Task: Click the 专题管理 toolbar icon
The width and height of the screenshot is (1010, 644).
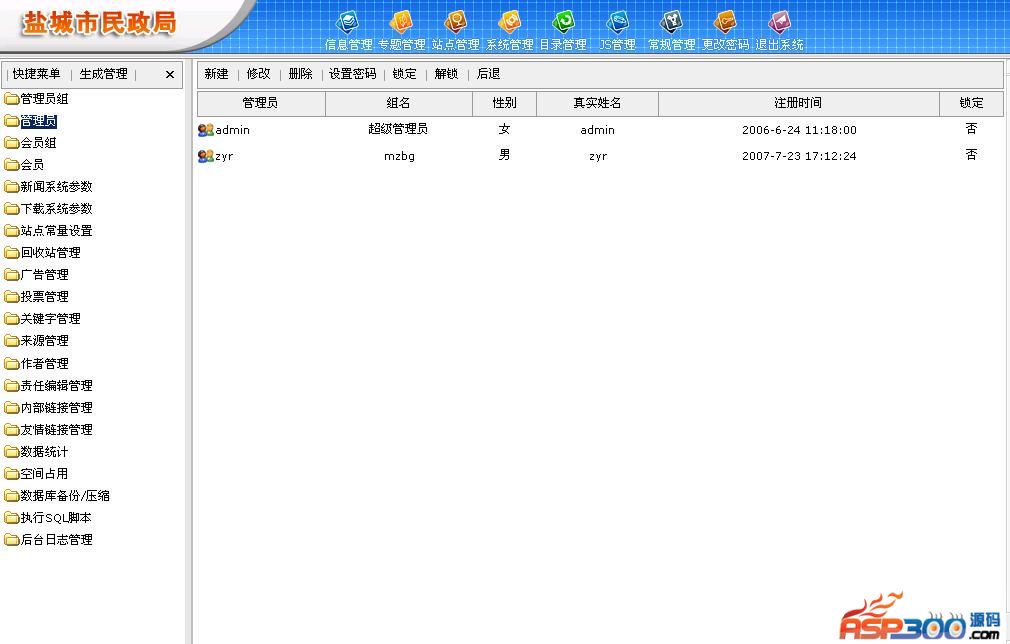Action: pyautogui.click(x=401, y=23)
